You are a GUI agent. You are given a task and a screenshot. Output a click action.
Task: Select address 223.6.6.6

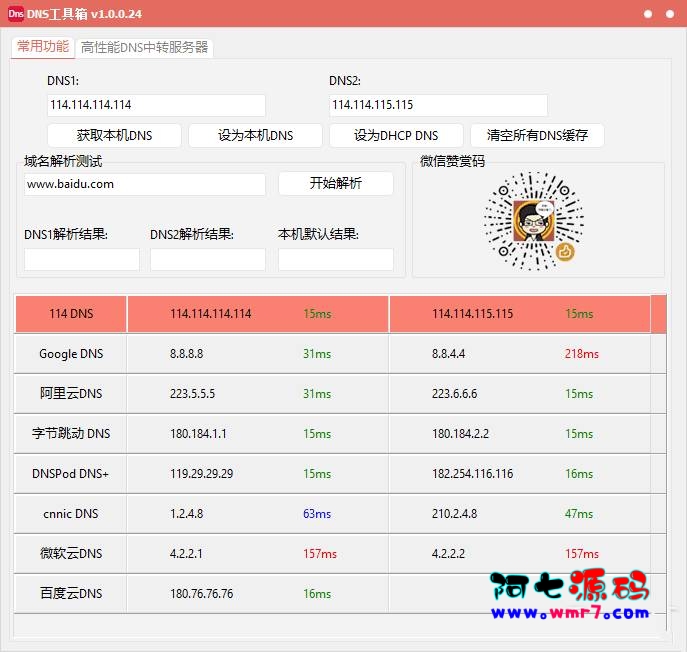click(x=454, y=394)
